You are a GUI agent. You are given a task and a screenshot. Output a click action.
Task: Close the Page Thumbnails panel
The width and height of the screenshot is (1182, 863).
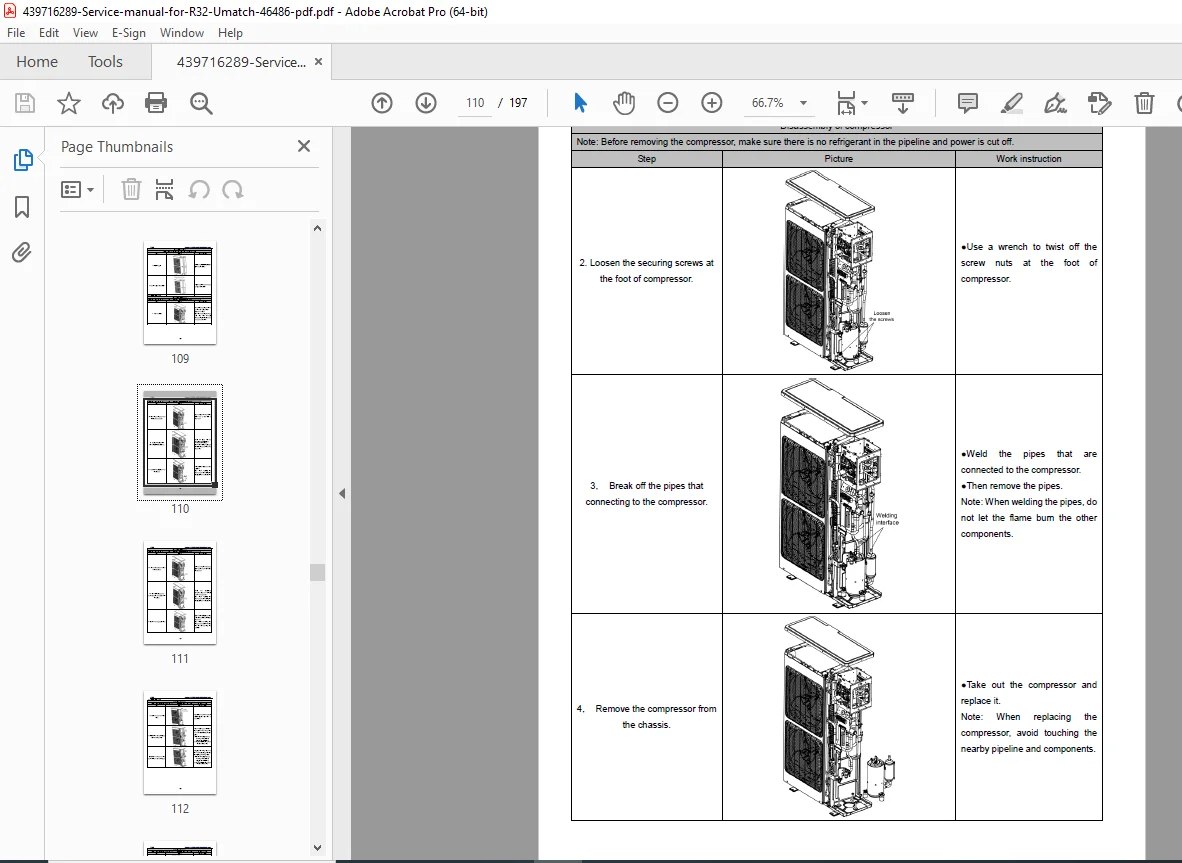pos(304,146)
